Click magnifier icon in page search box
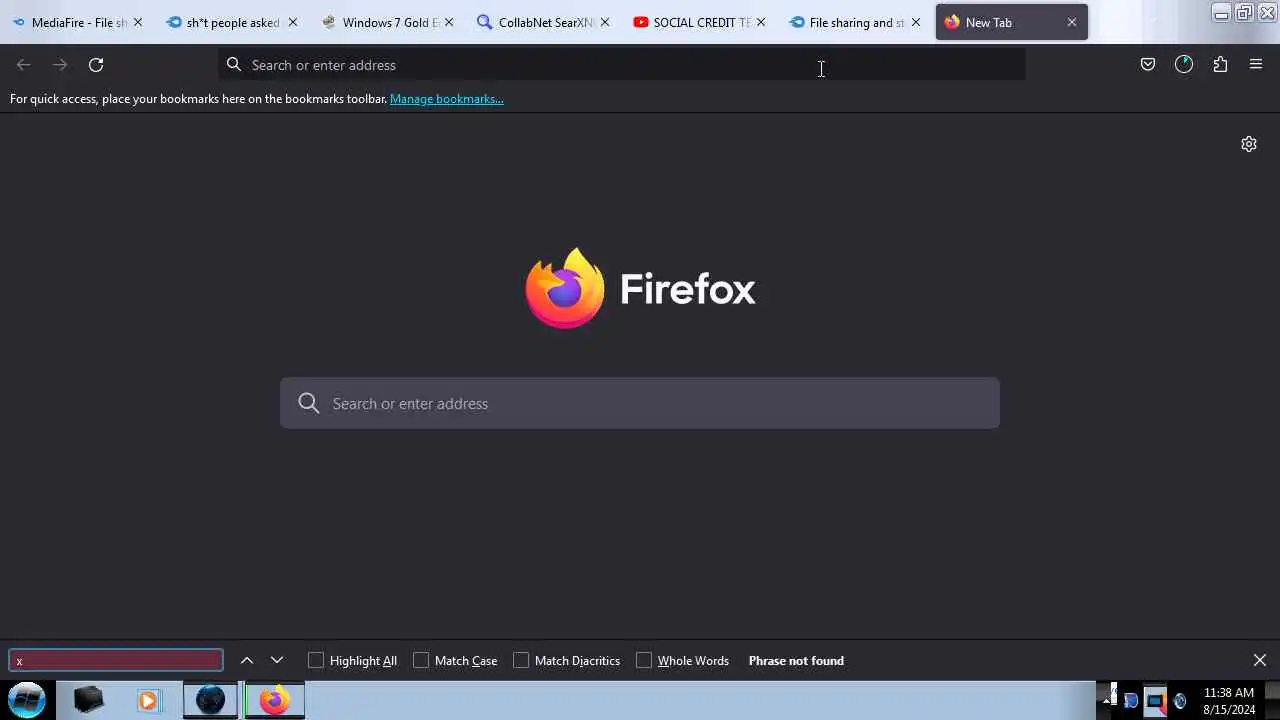The image size is (1280, 720). click(309, 403)
